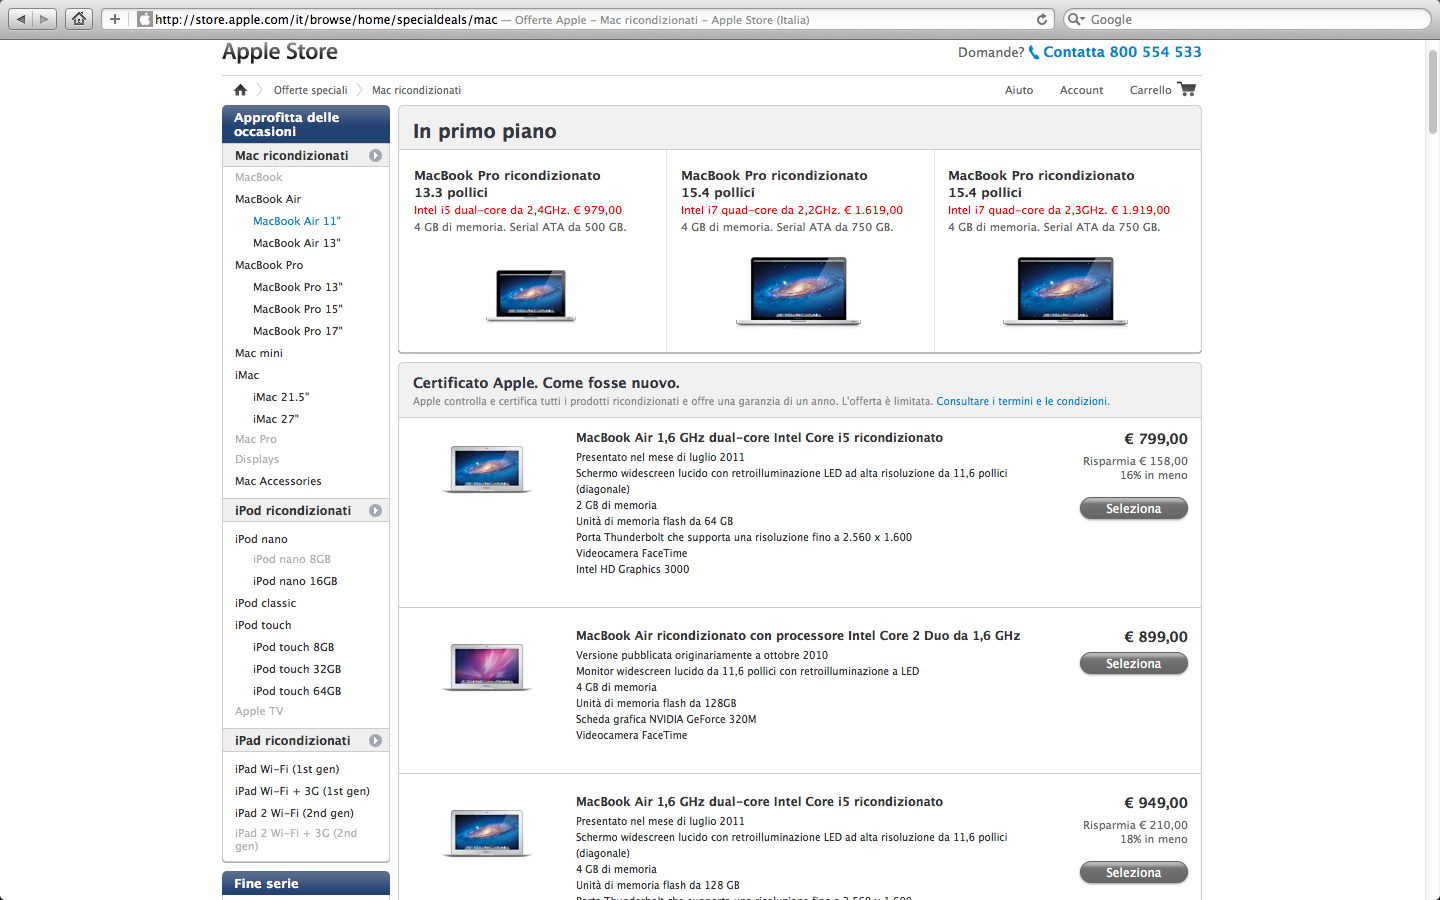
Task: Open the iMac category in sidebar
Action: pos(247,375)
